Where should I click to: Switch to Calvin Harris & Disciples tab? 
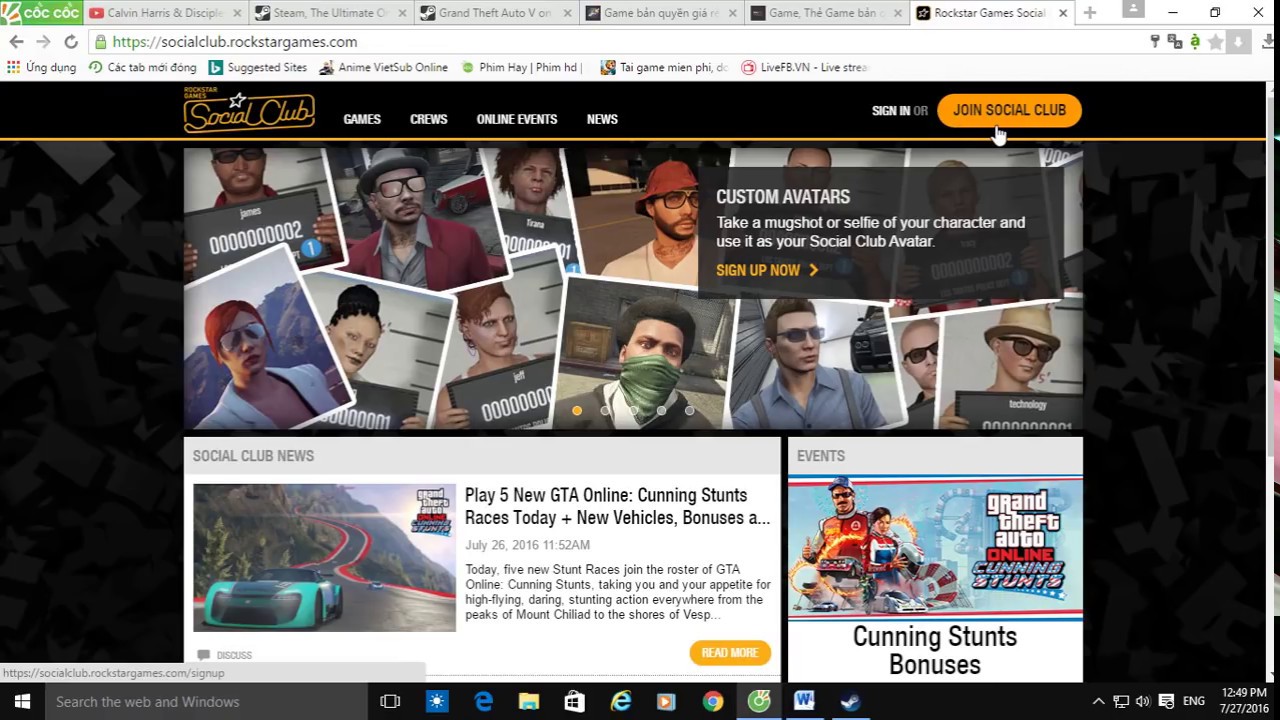pos(164,13)
